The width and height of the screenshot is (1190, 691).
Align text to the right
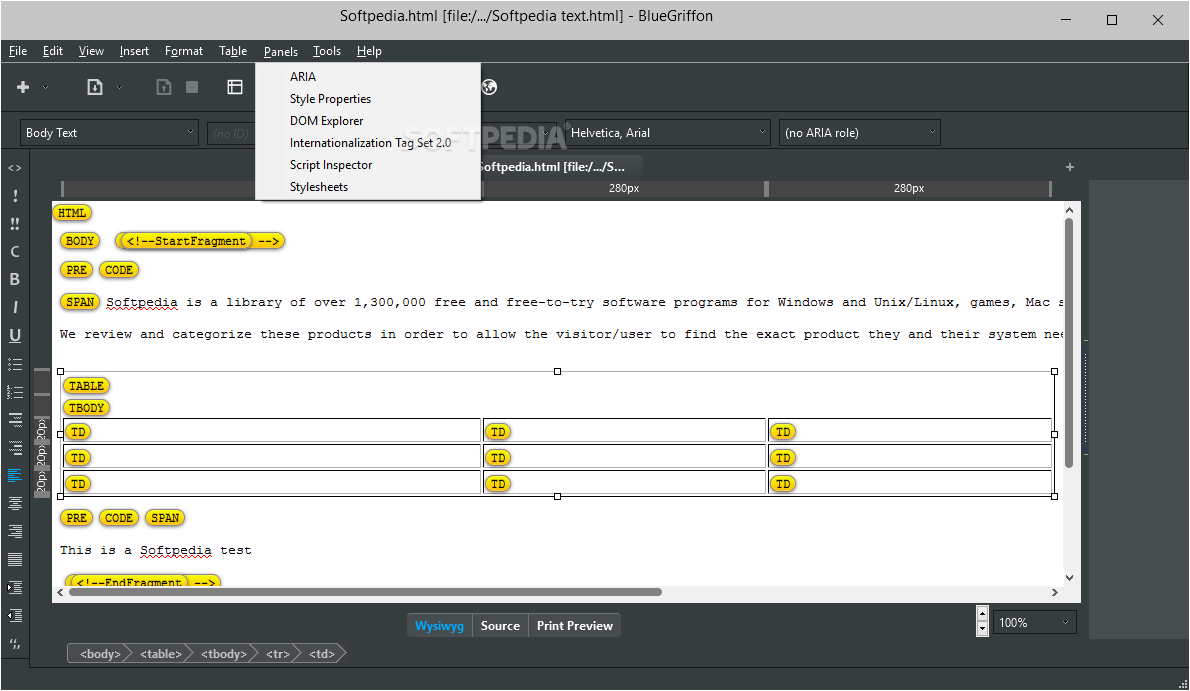click(x=14, y=532)
